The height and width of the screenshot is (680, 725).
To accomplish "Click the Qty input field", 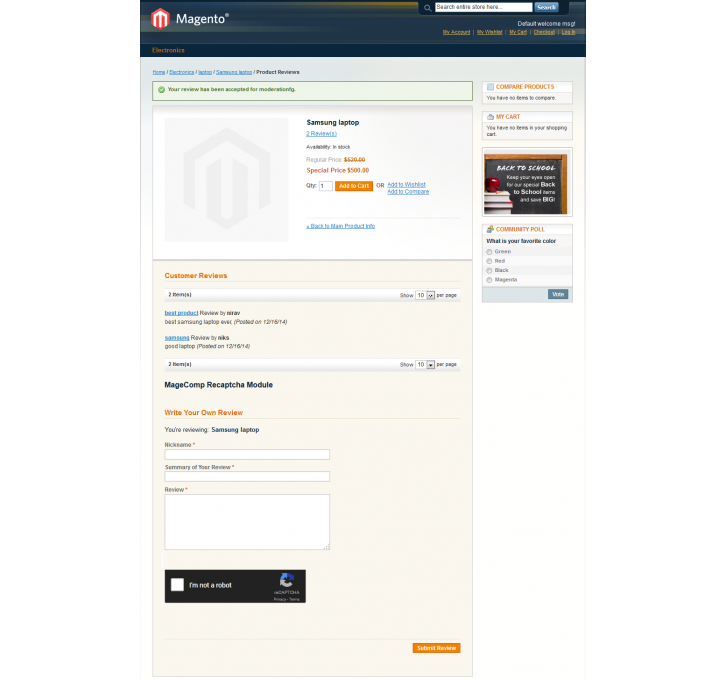I will tap(326, 186).
